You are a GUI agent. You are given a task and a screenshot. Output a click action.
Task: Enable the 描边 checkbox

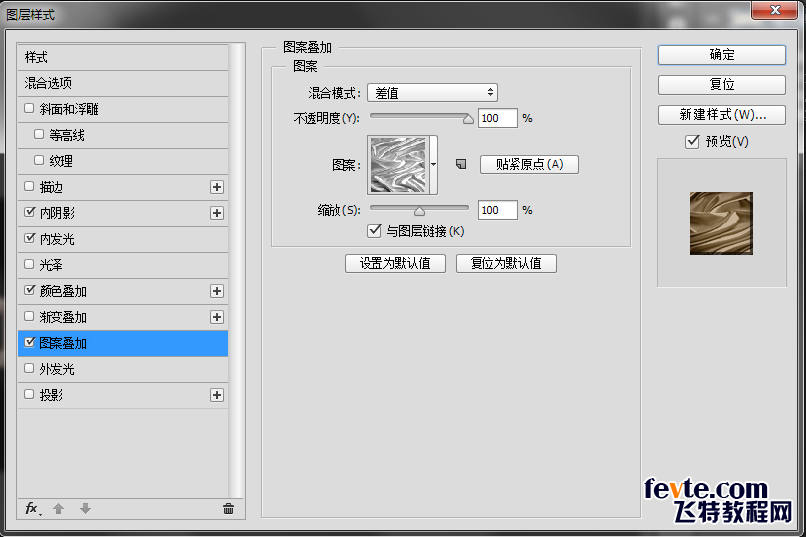pos(29,187)
